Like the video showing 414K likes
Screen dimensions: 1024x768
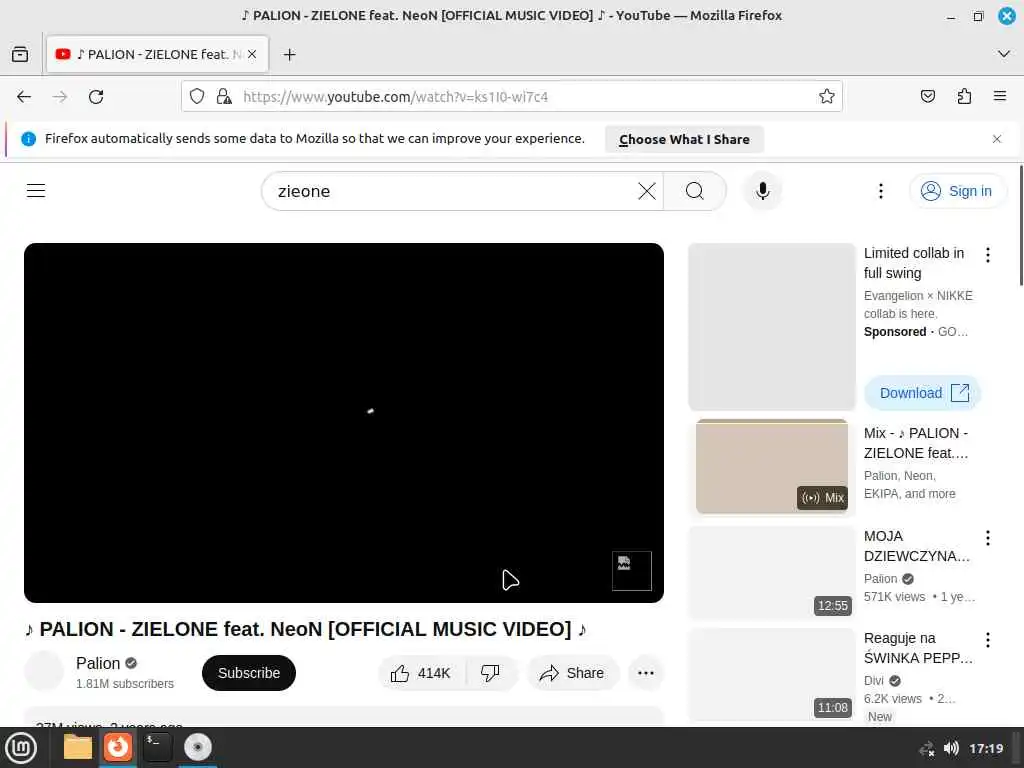[421, 673]
